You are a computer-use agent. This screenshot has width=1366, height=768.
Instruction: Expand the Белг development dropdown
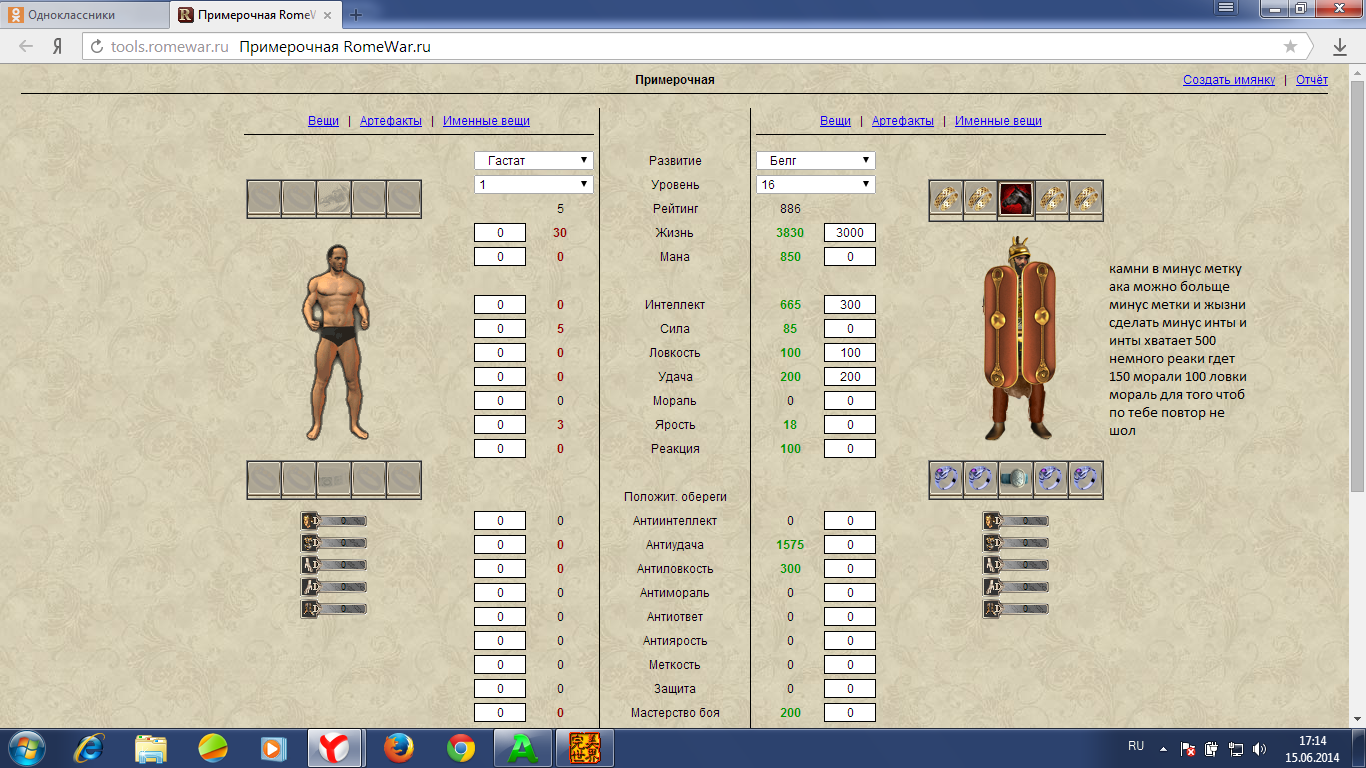point(815,161)
